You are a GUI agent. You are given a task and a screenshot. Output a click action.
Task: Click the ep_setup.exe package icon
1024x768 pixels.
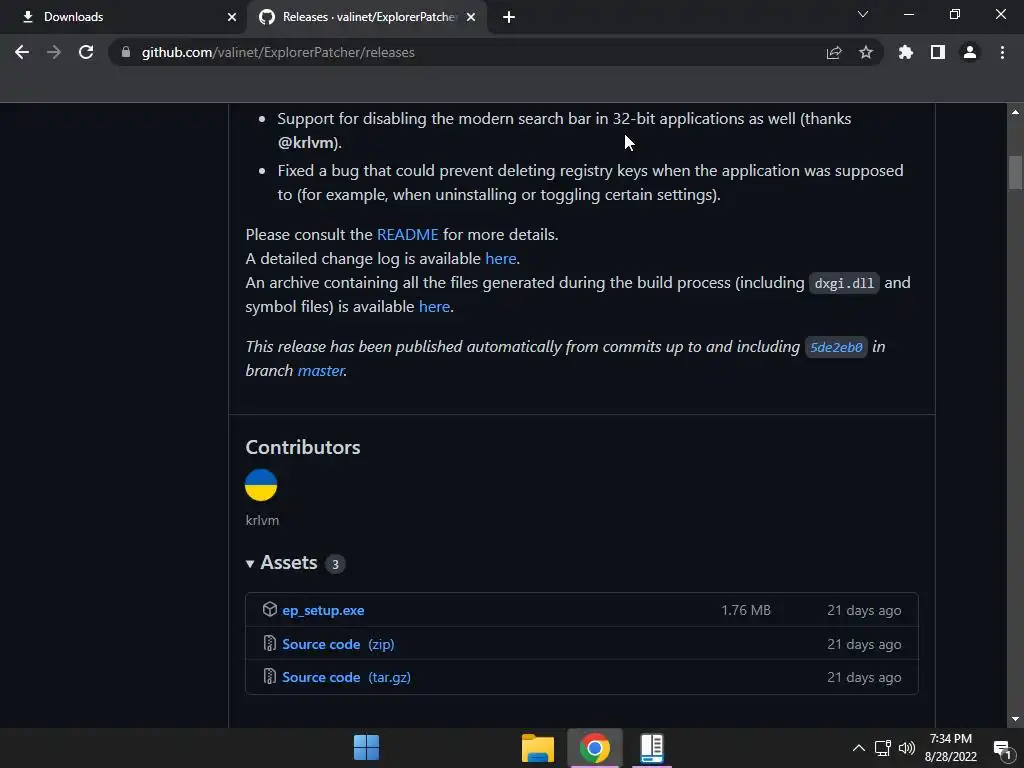tap(270, 609)
